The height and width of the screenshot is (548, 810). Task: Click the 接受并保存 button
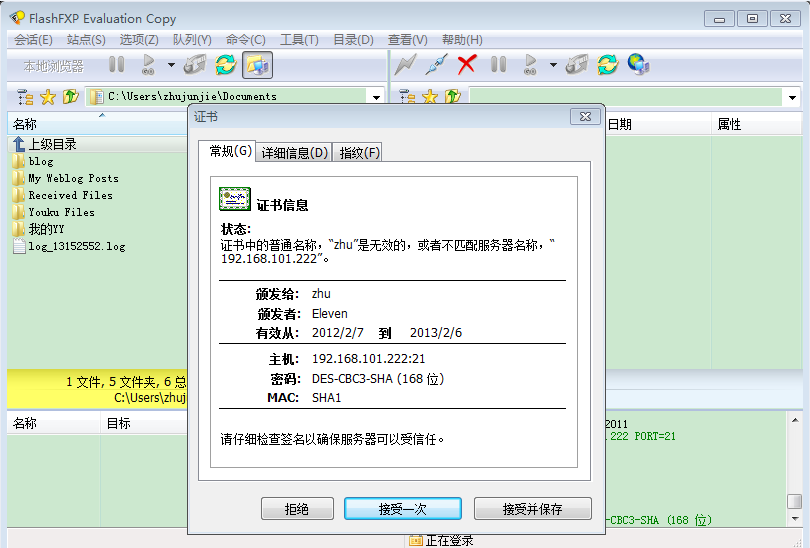click(x=533, y=509)
